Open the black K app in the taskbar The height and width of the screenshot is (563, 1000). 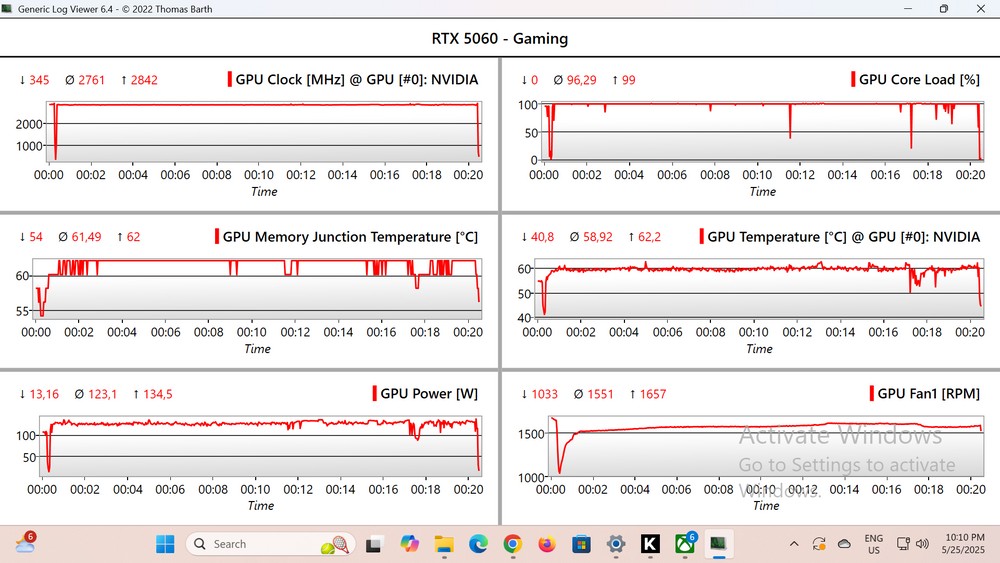pos(650,544)
